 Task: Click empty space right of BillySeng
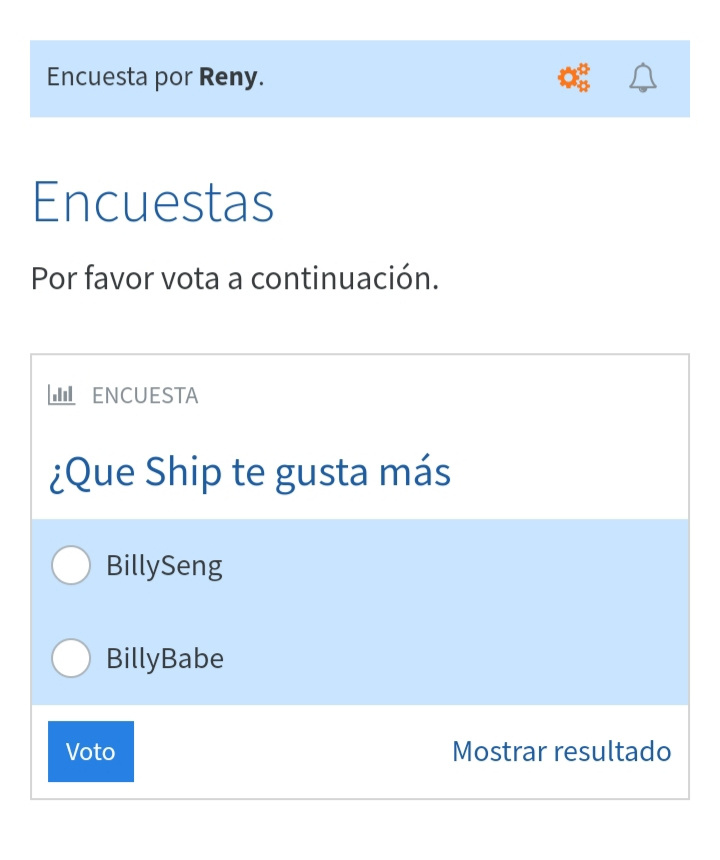click(x=450, y=566)
